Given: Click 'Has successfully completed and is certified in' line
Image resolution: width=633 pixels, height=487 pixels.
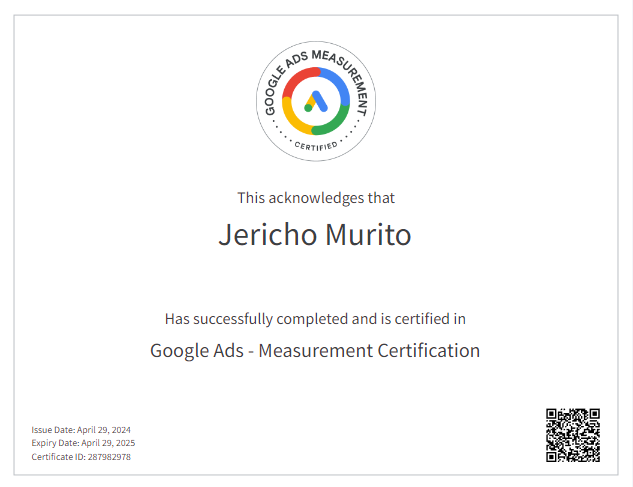Looking at the screenshot, I should (315, 319).
